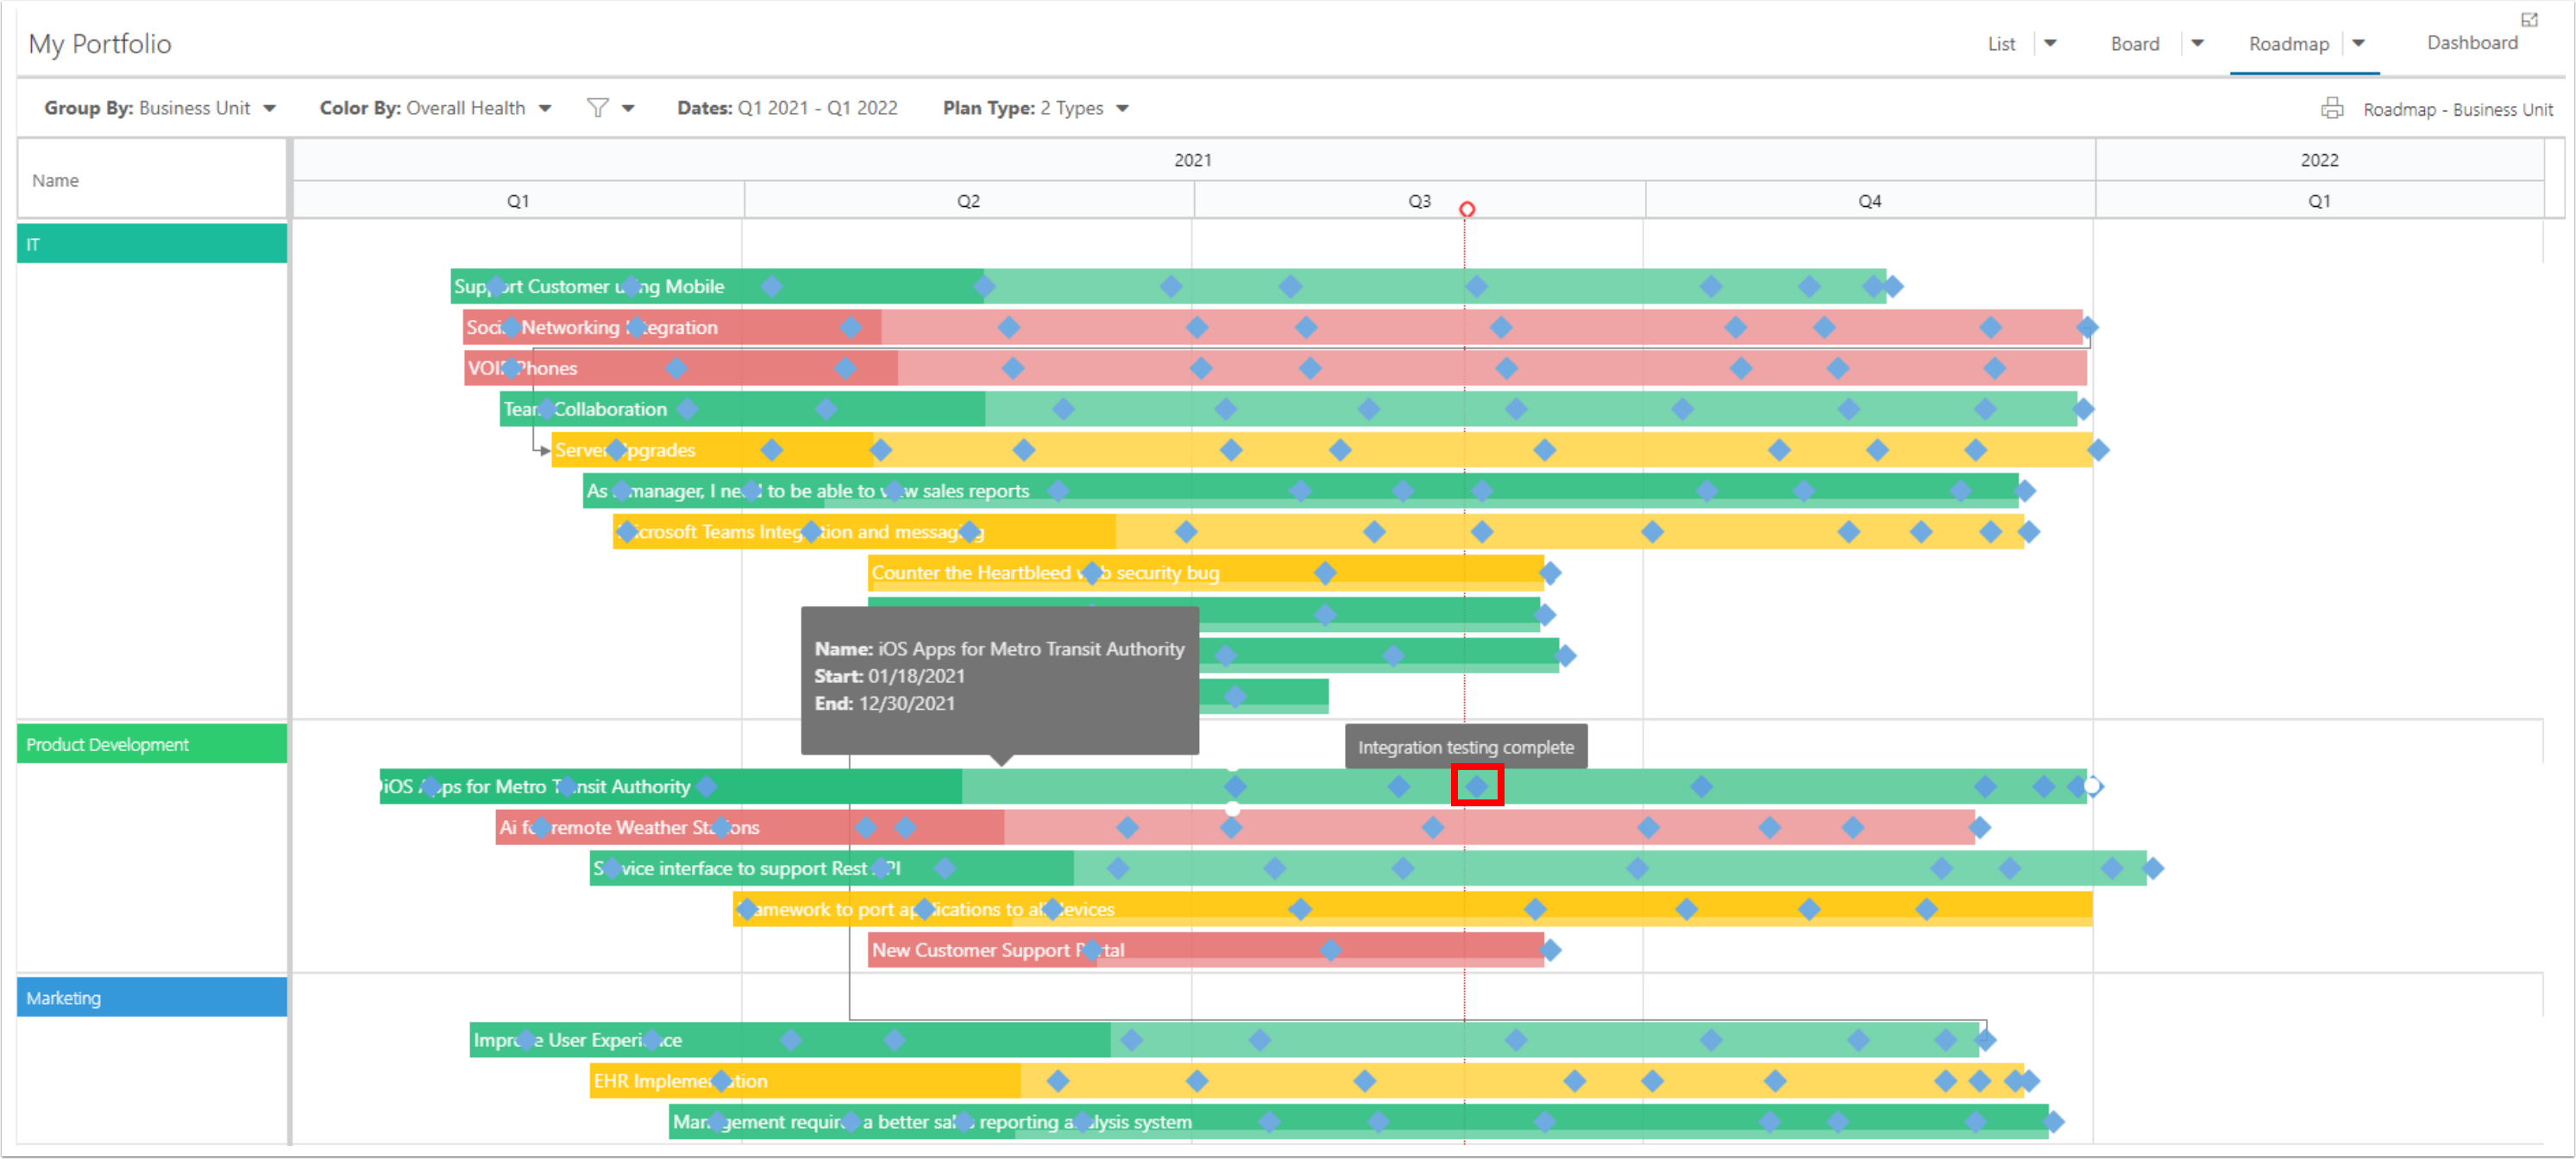Viewport: 2576px width, 1159px height.
Task: Click the Management requires better sales reporting bar
Action: [x=1359, y=1122]
